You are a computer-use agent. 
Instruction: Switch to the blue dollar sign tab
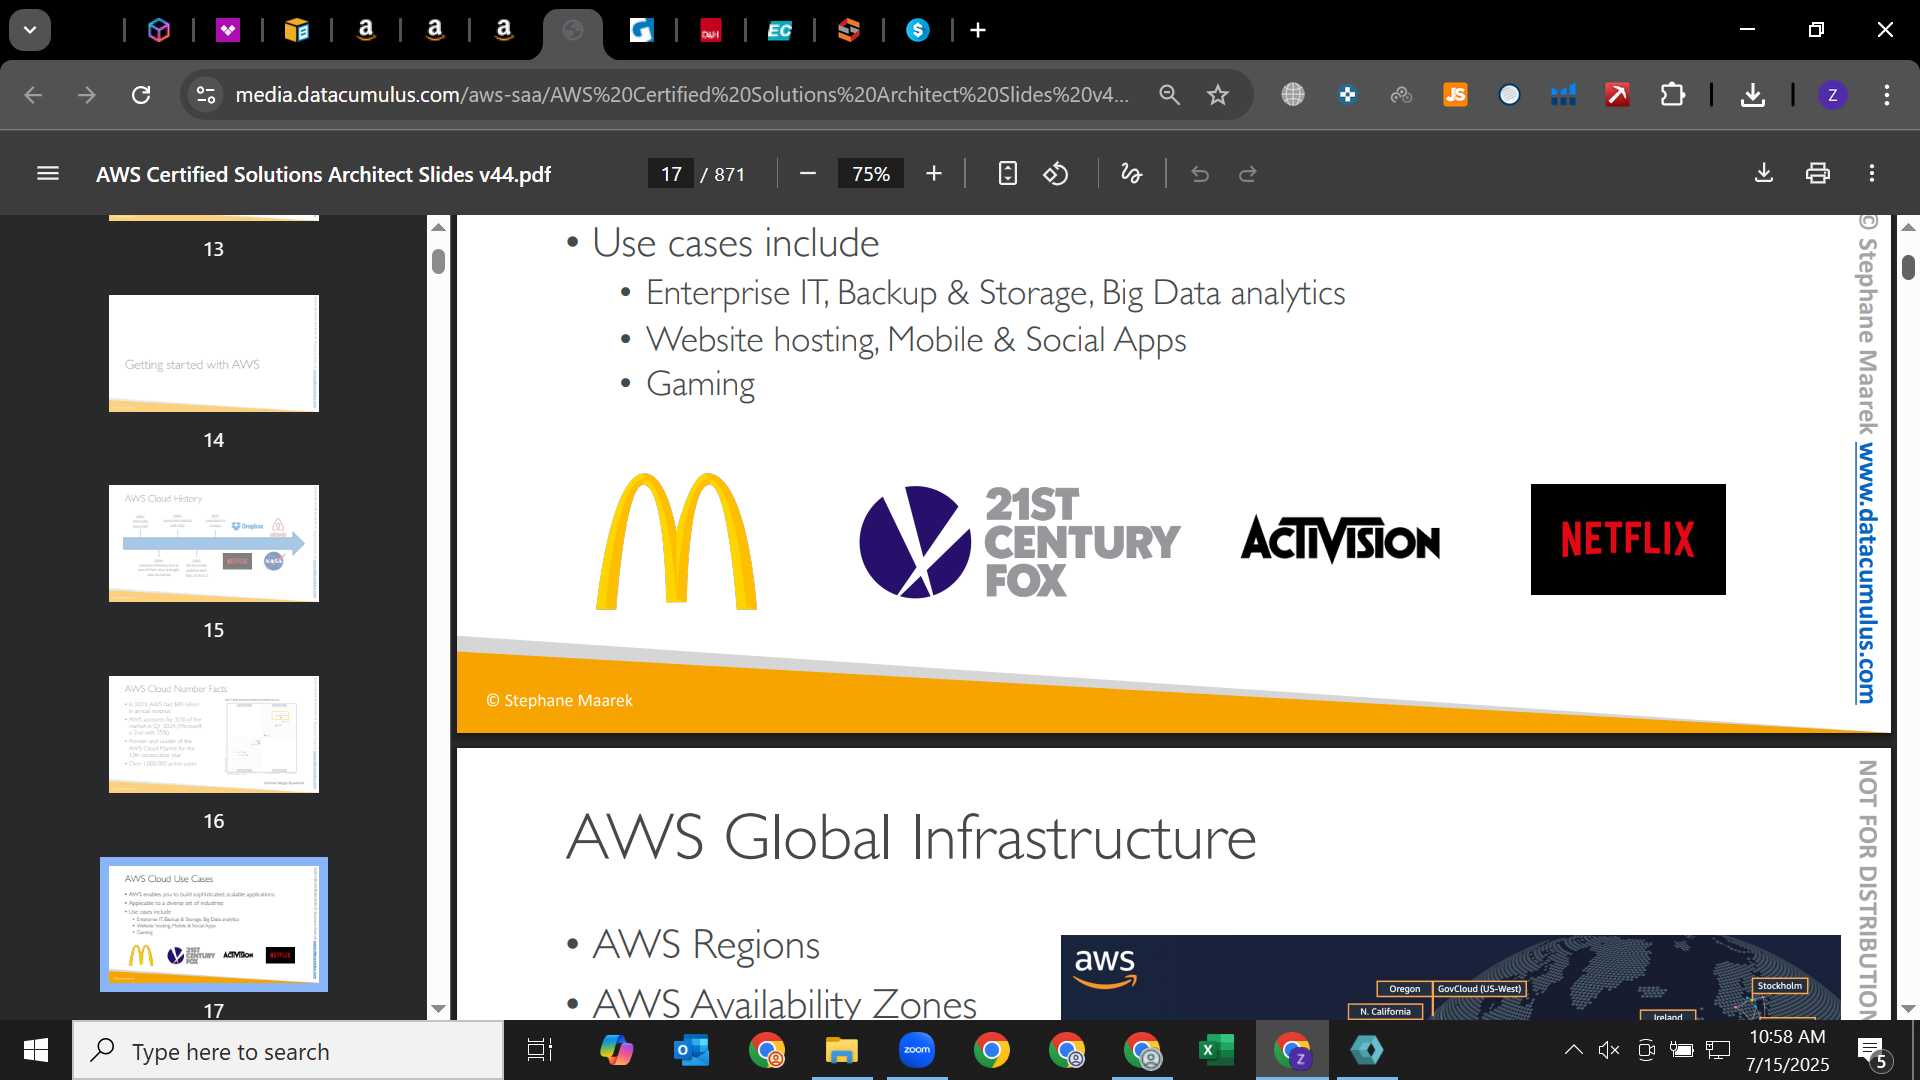918,31
